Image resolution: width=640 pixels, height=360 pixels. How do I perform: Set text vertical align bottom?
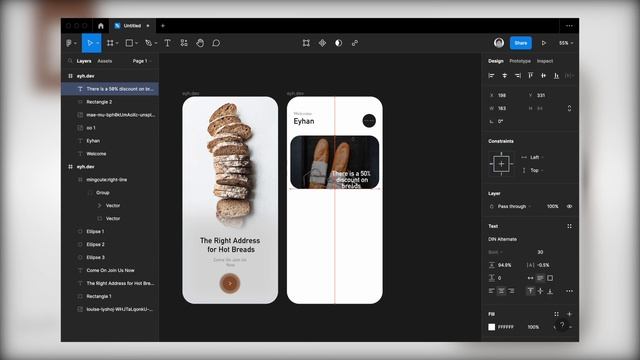(550, 291)
